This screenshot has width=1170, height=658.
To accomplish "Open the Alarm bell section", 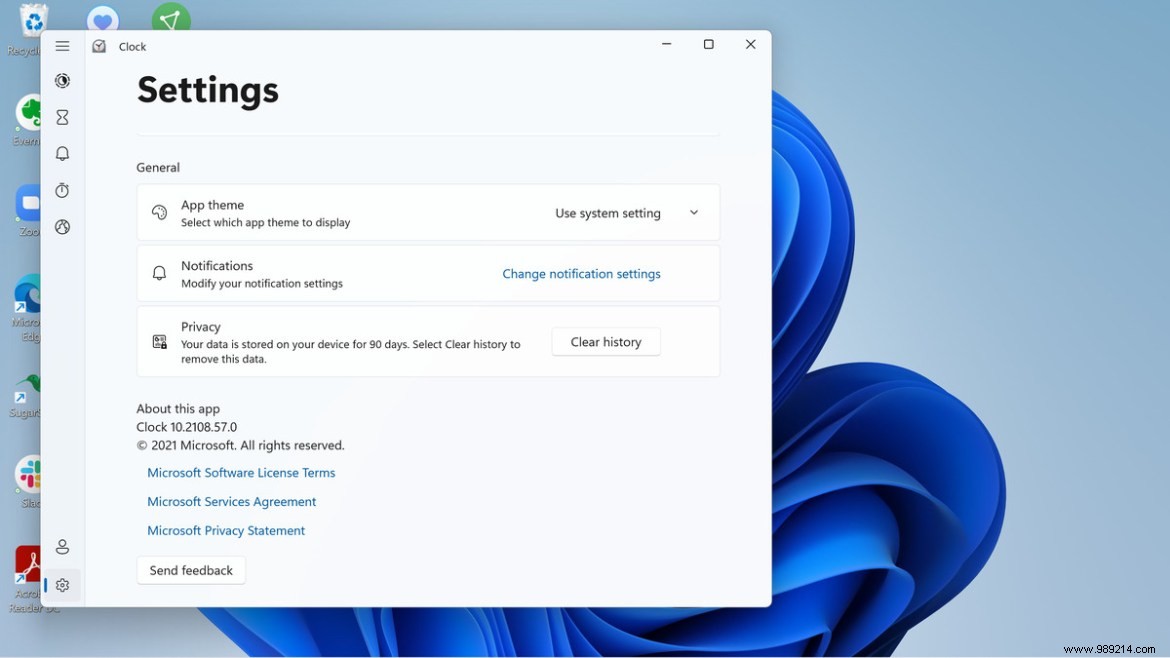I will coord(62,154).
